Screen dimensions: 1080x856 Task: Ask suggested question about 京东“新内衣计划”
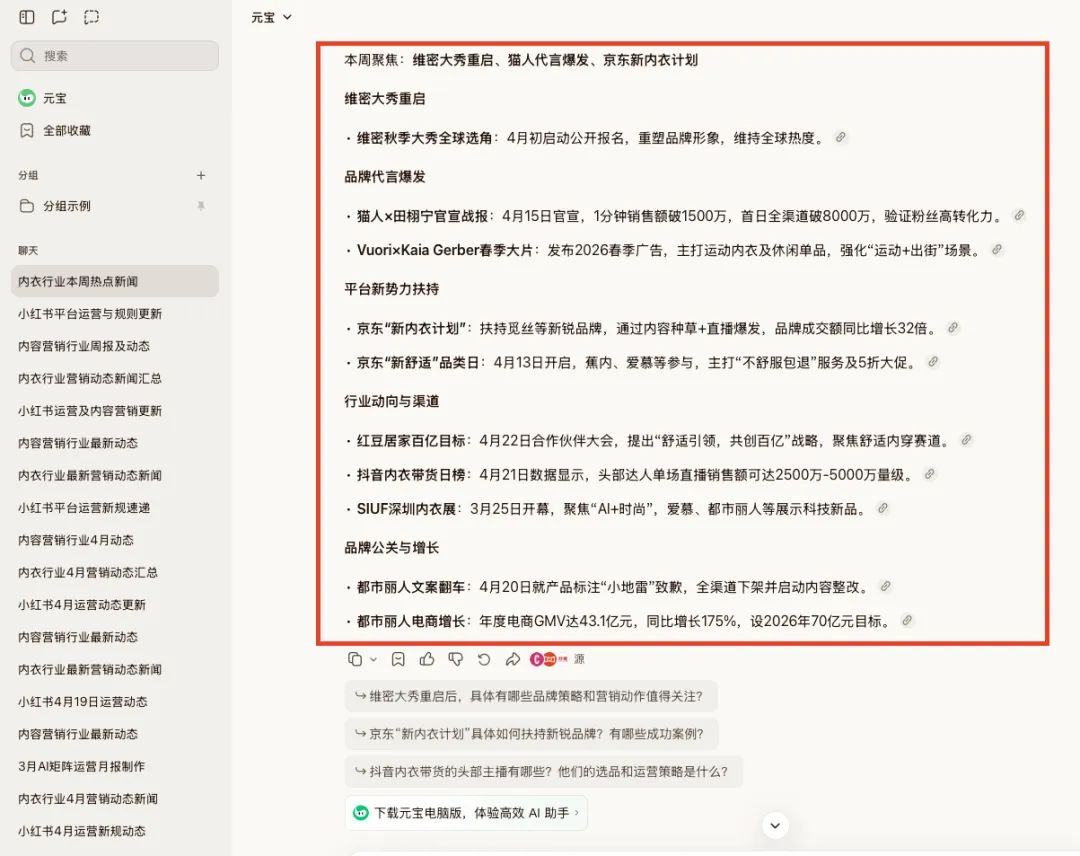pyautogui.click(x=532, y=734)
